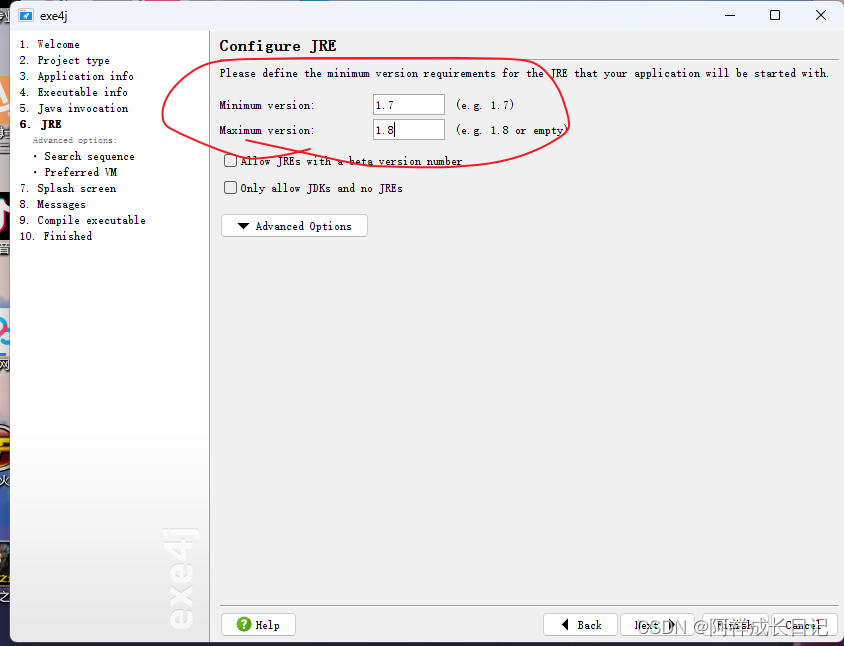Viewport: 844px width, 646px height.
Task: Click the exe4j title bar icon
Action: click(x=26, y=15)
